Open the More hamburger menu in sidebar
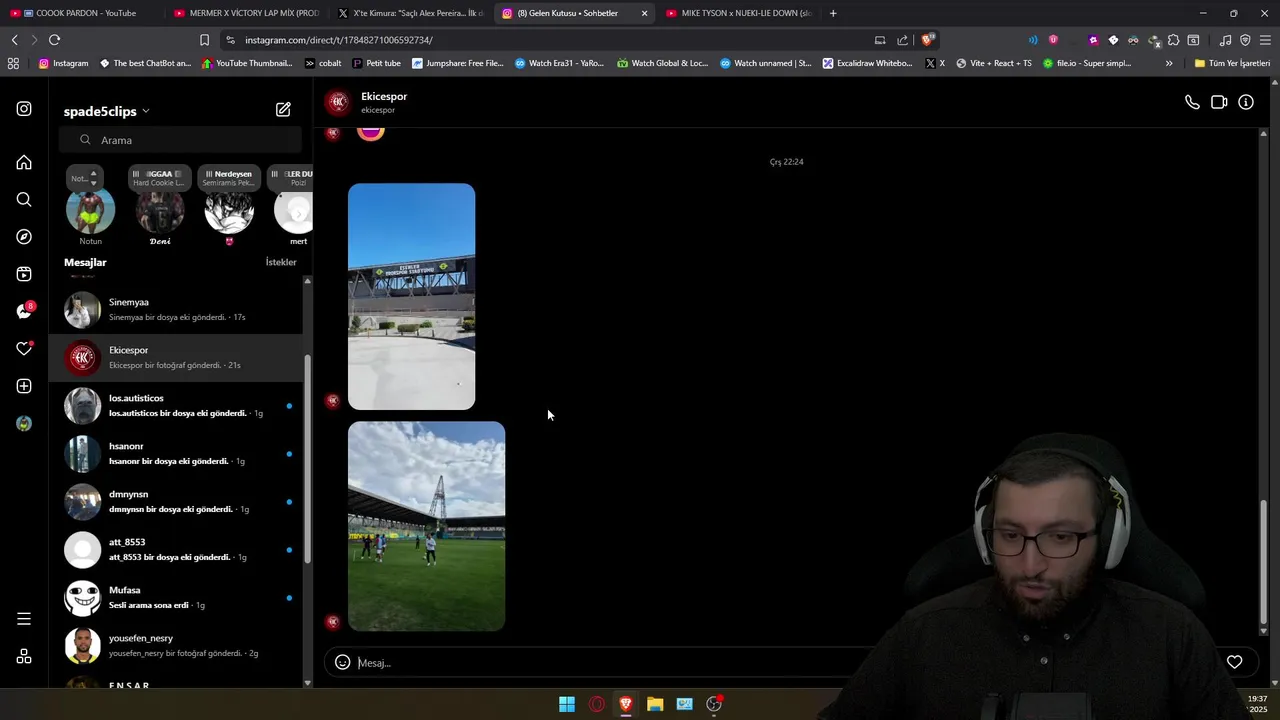 [24, 619]
